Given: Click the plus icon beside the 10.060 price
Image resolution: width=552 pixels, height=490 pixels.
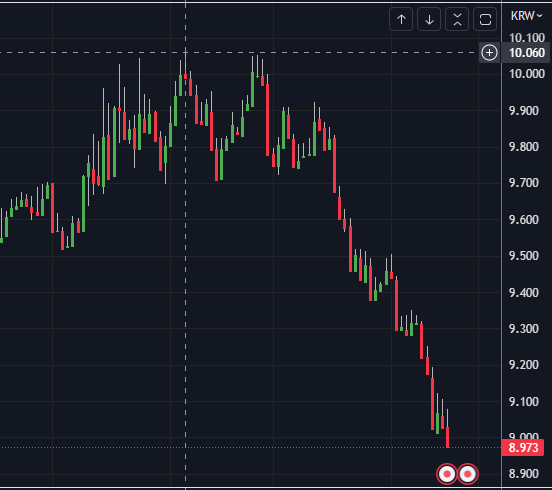Looking at the screenshot, I should pos(489,53).
